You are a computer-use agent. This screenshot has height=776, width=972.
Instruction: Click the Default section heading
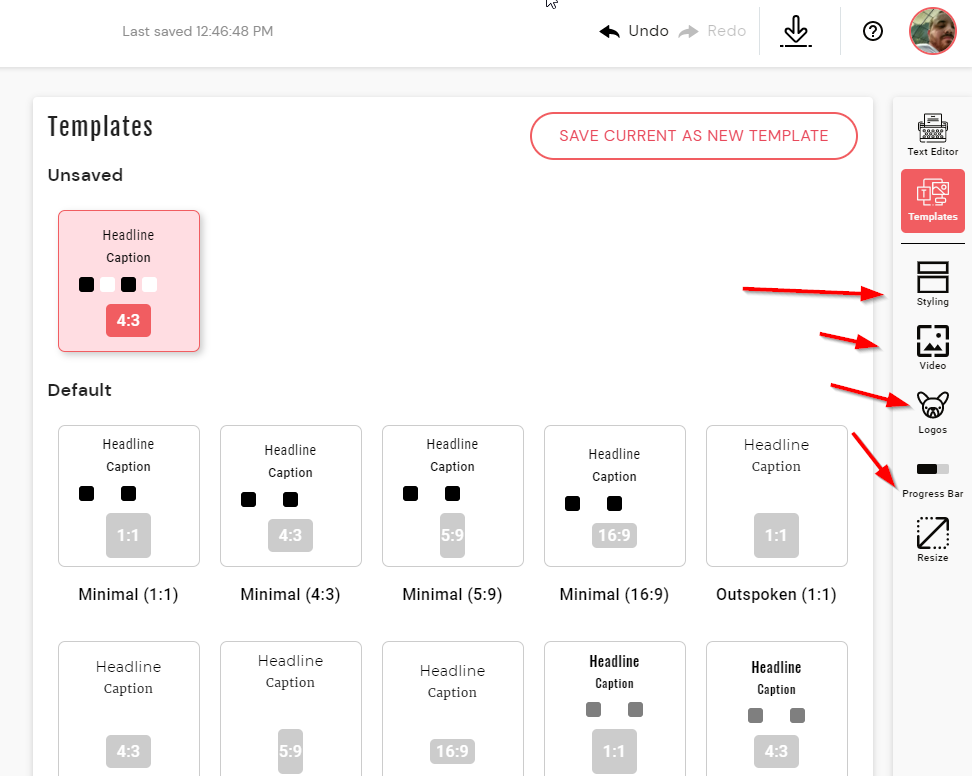(79, 390)
